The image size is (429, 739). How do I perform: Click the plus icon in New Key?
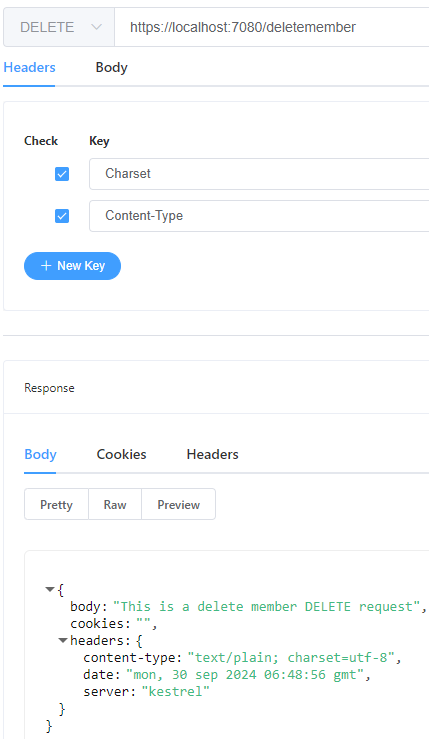46,266
